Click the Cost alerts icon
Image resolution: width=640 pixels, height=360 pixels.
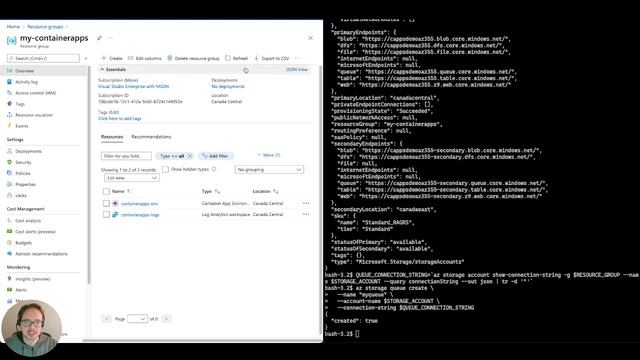9,231
